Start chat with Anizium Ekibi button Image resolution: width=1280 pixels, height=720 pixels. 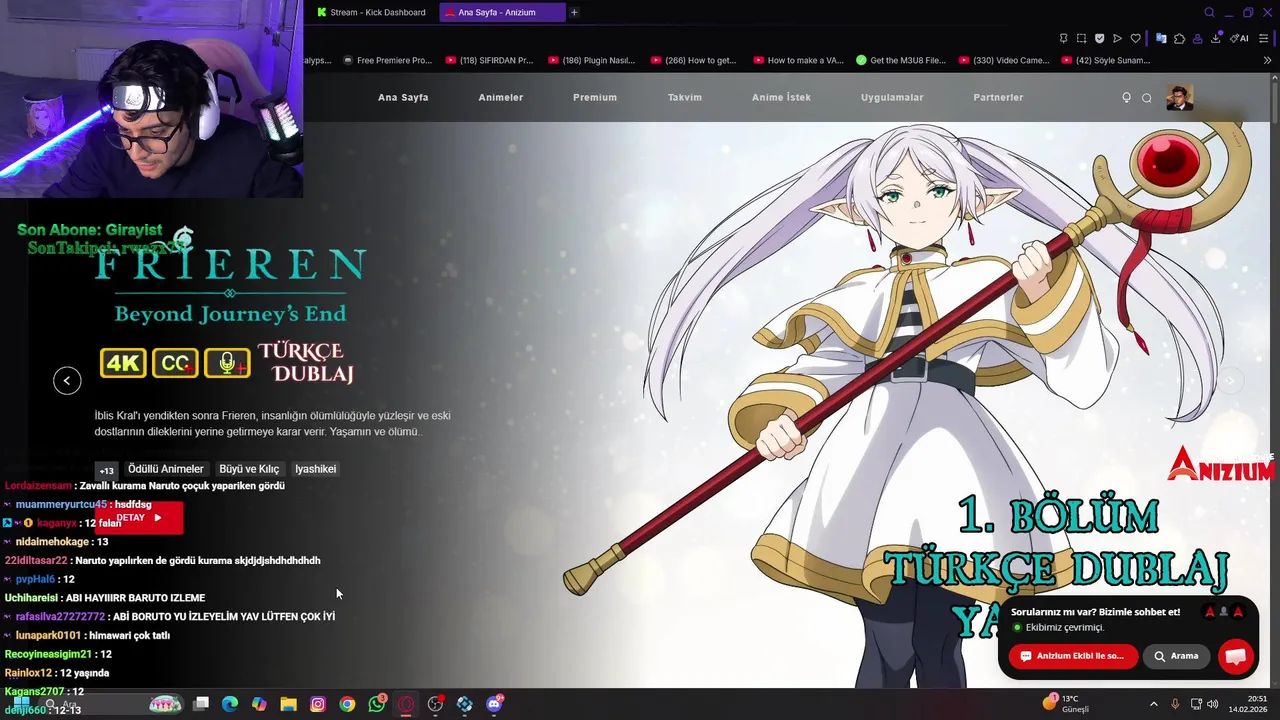pyautogui.click(x=1073, y=656)
